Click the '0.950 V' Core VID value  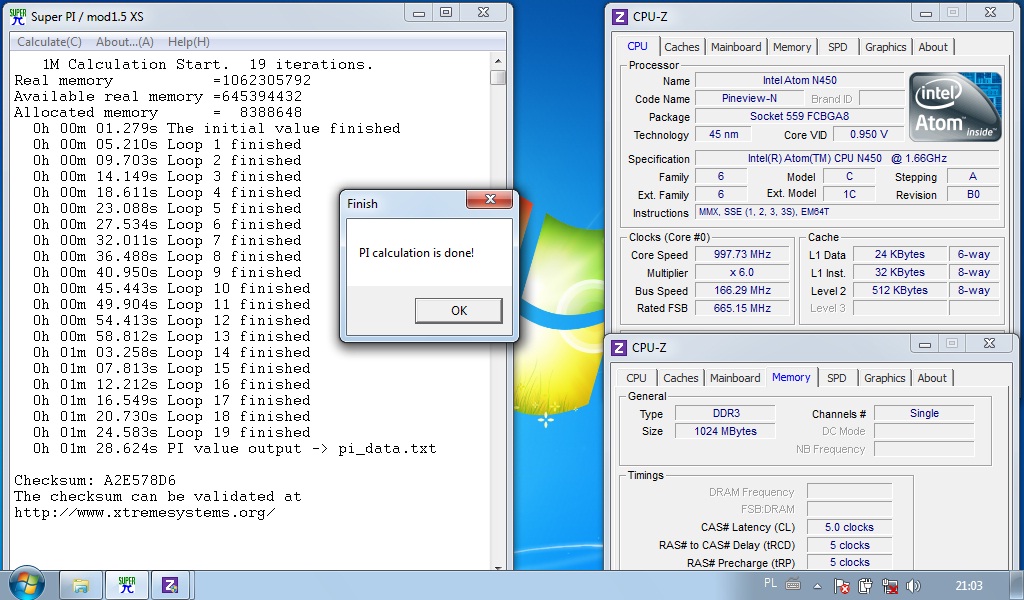point(869,134)
